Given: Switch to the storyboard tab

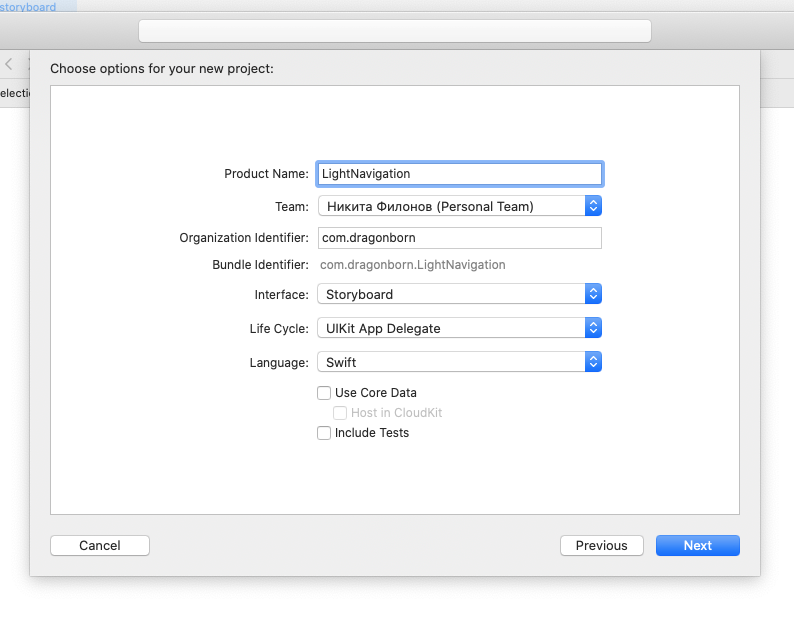Looking at the screenshot, I should coord(28,7).
